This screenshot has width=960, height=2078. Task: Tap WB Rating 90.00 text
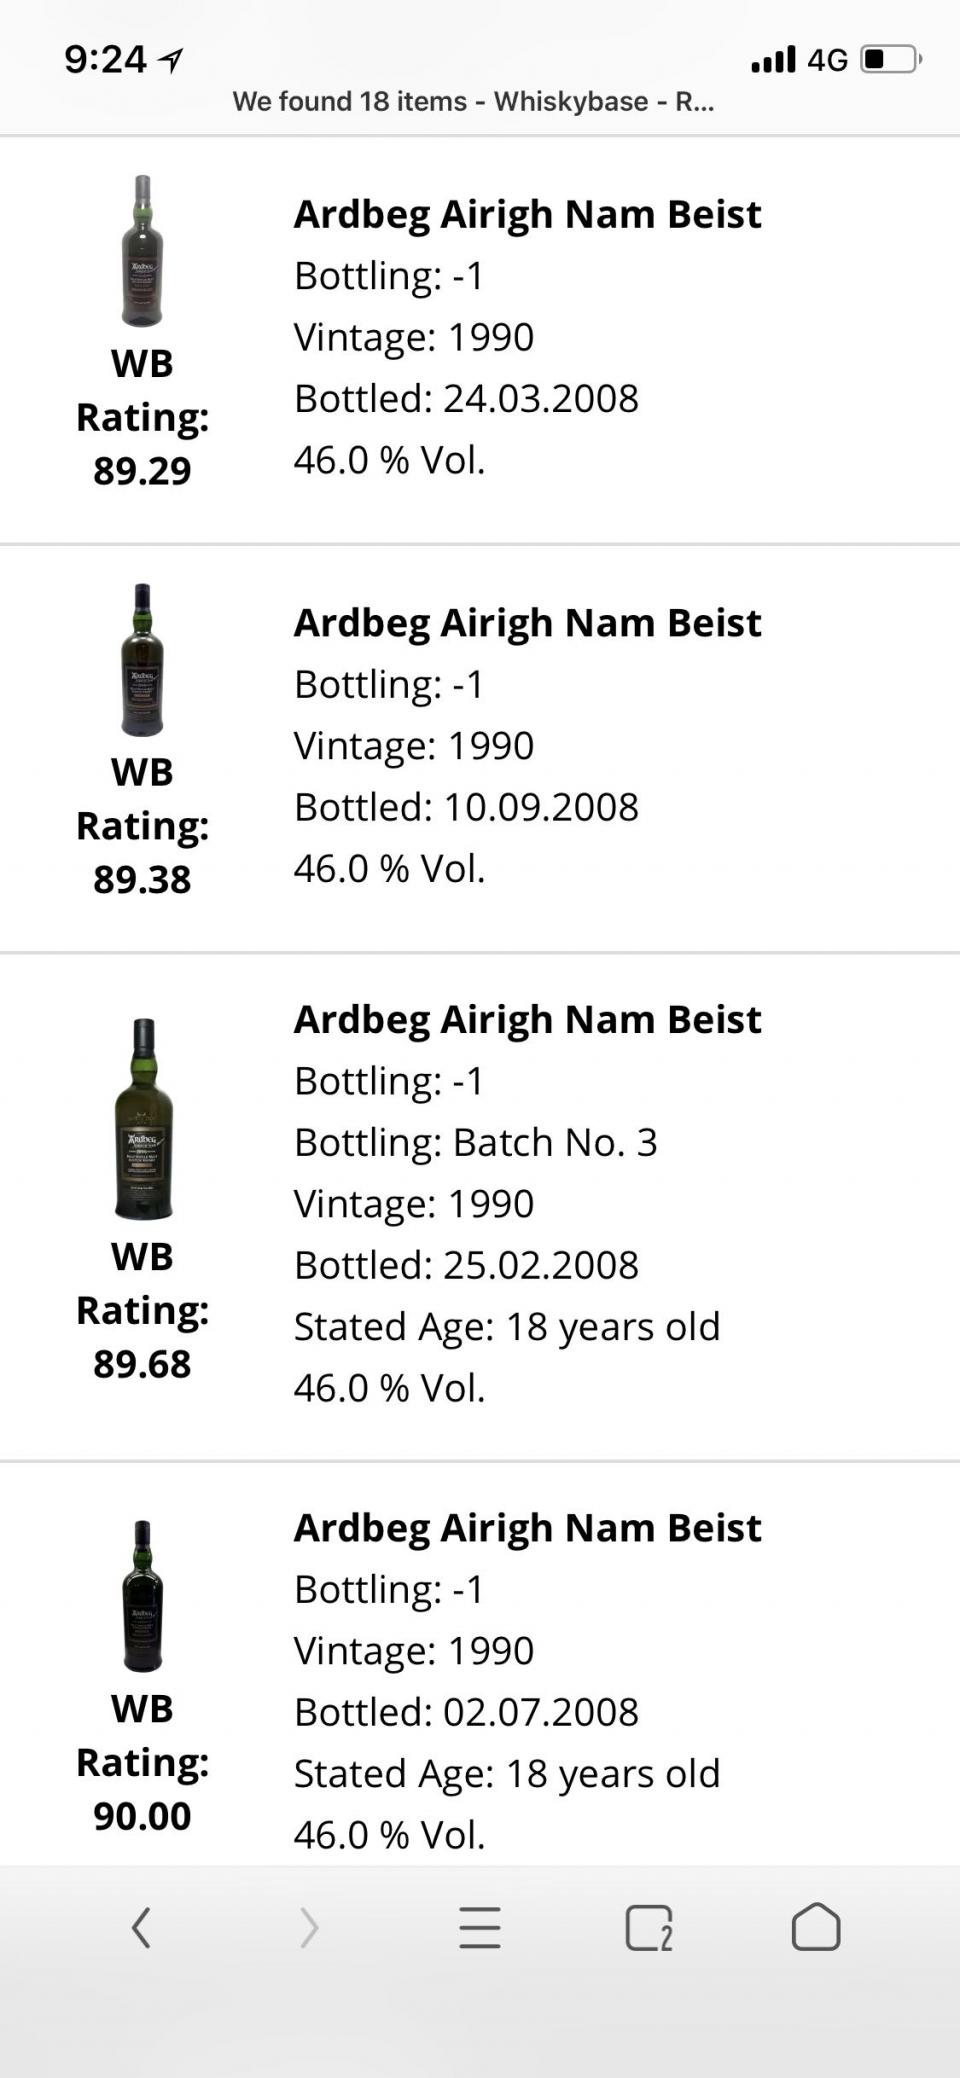(x=142, y=1762)
